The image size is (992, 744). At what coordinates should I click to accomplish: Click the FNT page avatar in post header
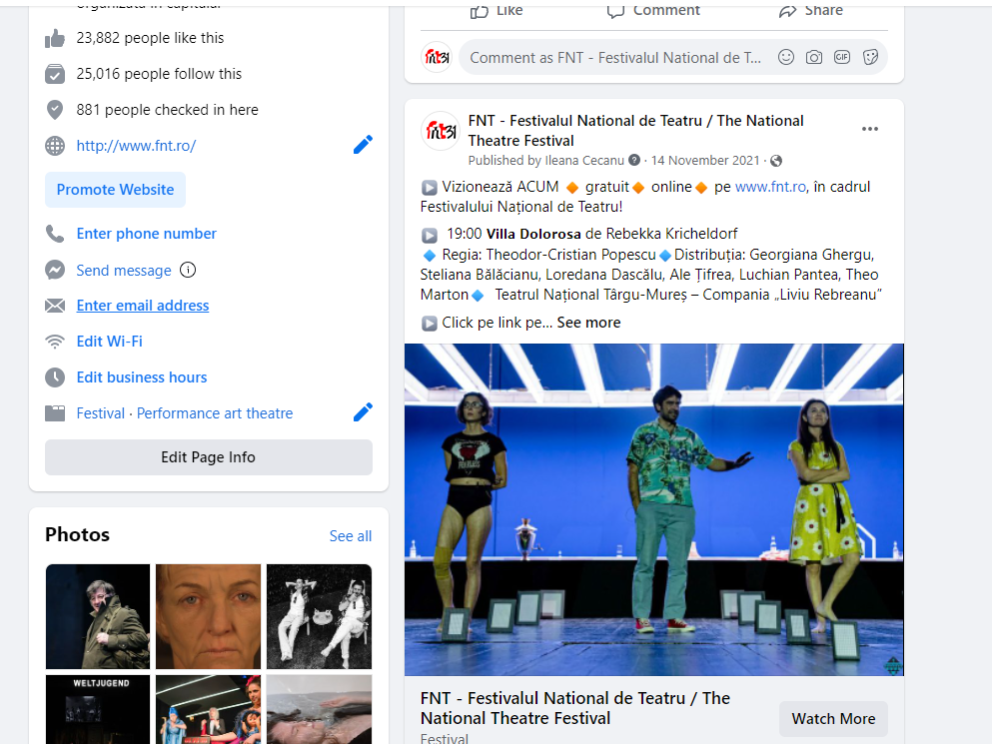point(440,131)
